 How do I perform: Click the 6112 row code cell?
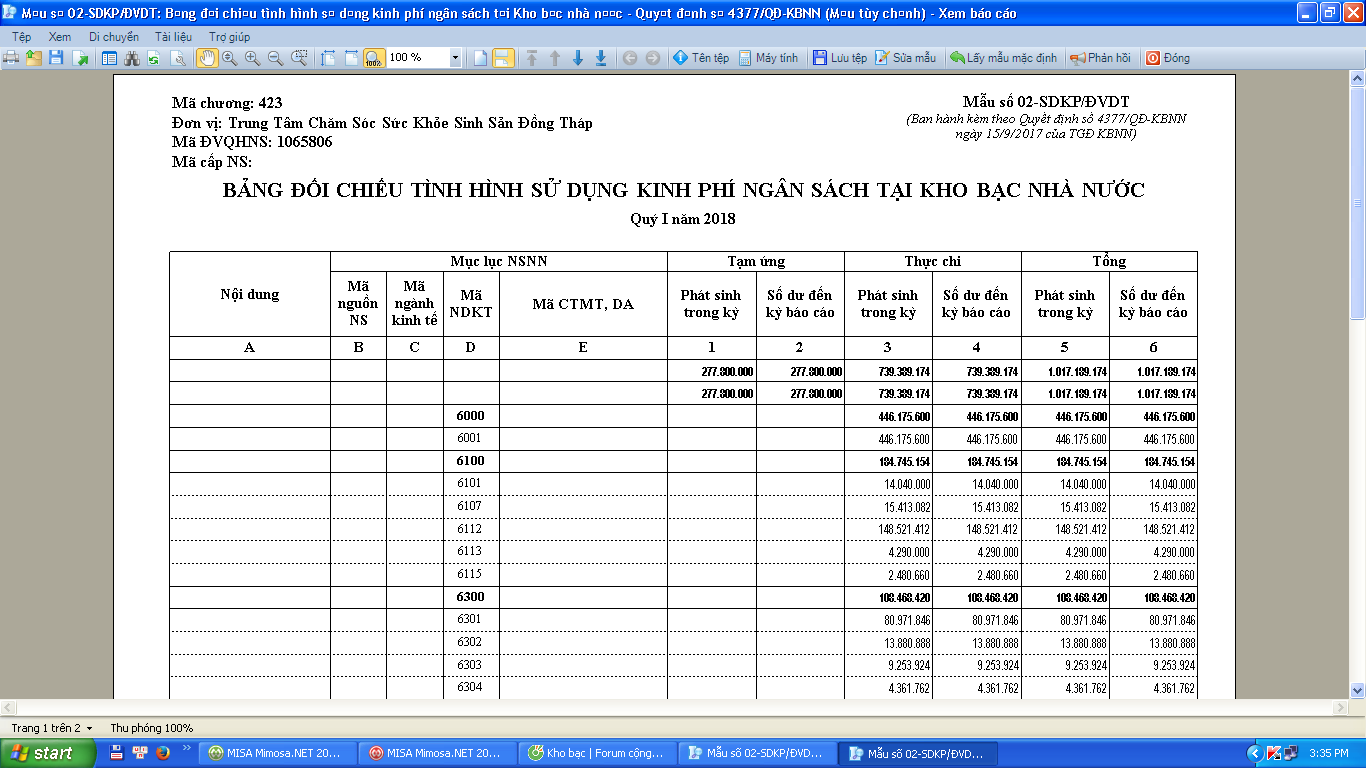click(x=472, y=529)
